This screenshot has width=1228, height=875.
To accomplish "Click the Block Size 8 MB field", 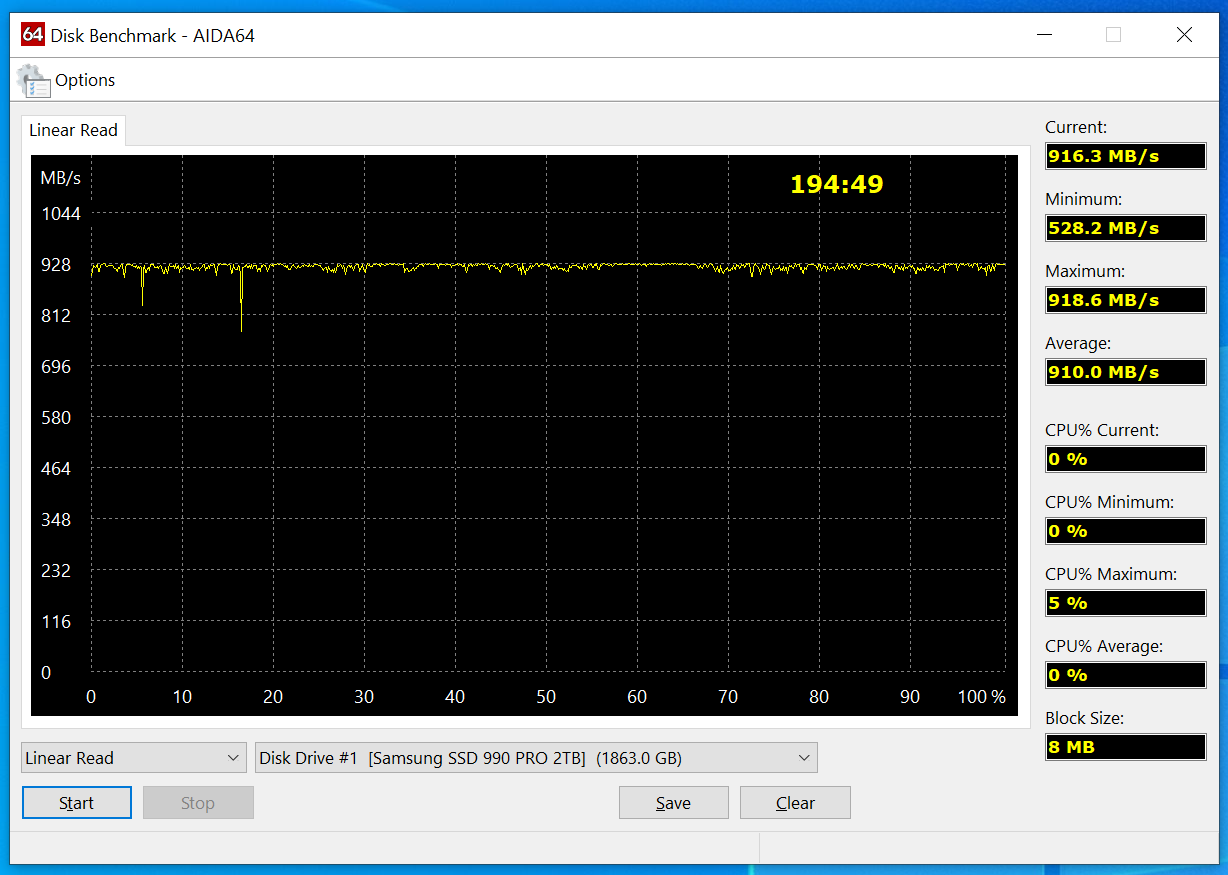I will (1126, 747).
